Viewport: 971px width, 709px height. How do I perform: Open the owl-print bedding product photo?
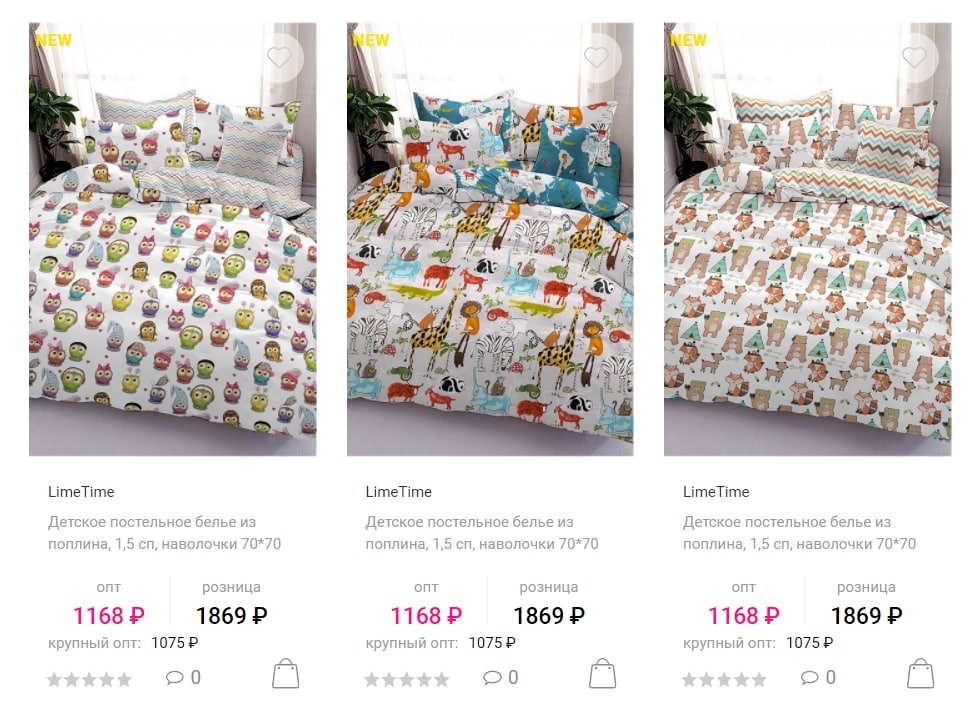[173, 240]
